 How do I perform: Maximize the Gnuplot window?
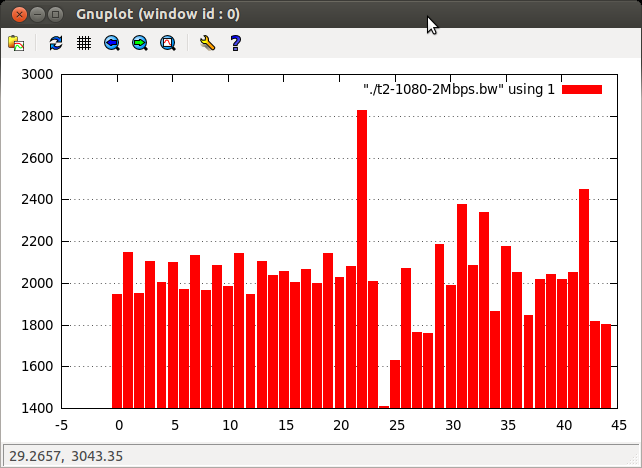click(x=56, y=15)
